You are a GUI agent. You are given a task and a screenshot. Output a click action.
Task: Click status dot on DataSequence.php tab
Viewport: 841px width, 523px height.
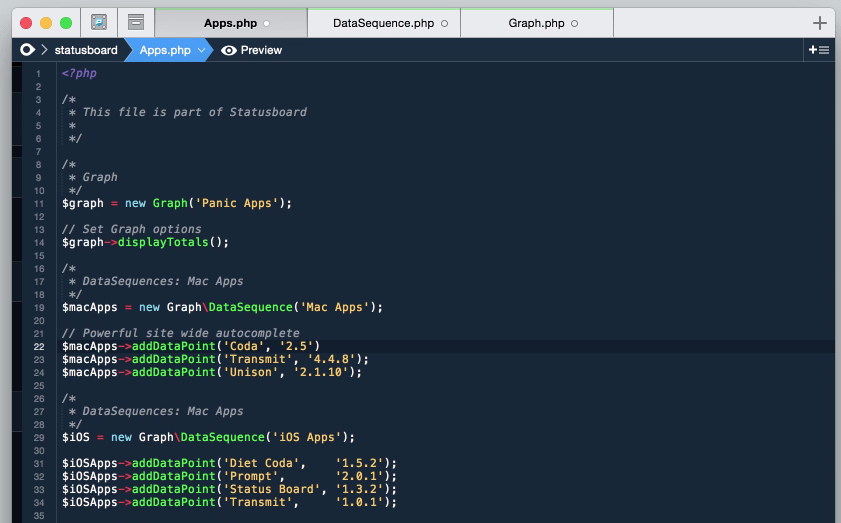[444, 23]
